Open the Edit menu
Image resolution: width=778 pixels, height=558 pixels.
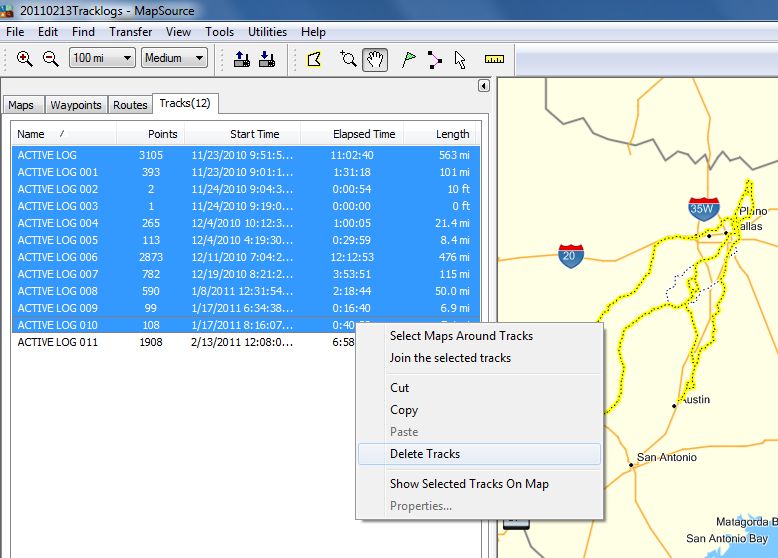(x=48, y=32)
